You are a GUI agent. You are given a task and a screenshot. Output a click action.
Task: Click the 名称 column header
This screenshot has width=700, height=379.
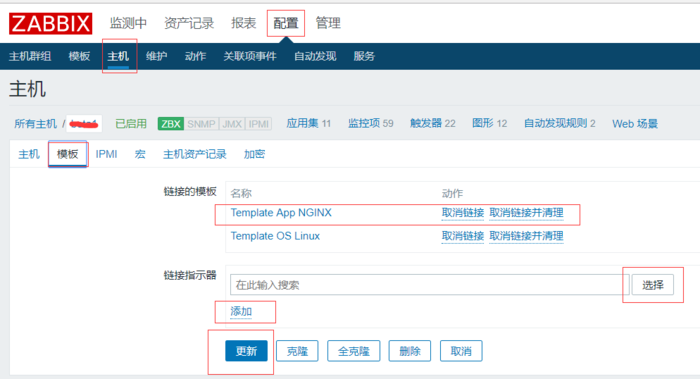click(x=241, y=193)
